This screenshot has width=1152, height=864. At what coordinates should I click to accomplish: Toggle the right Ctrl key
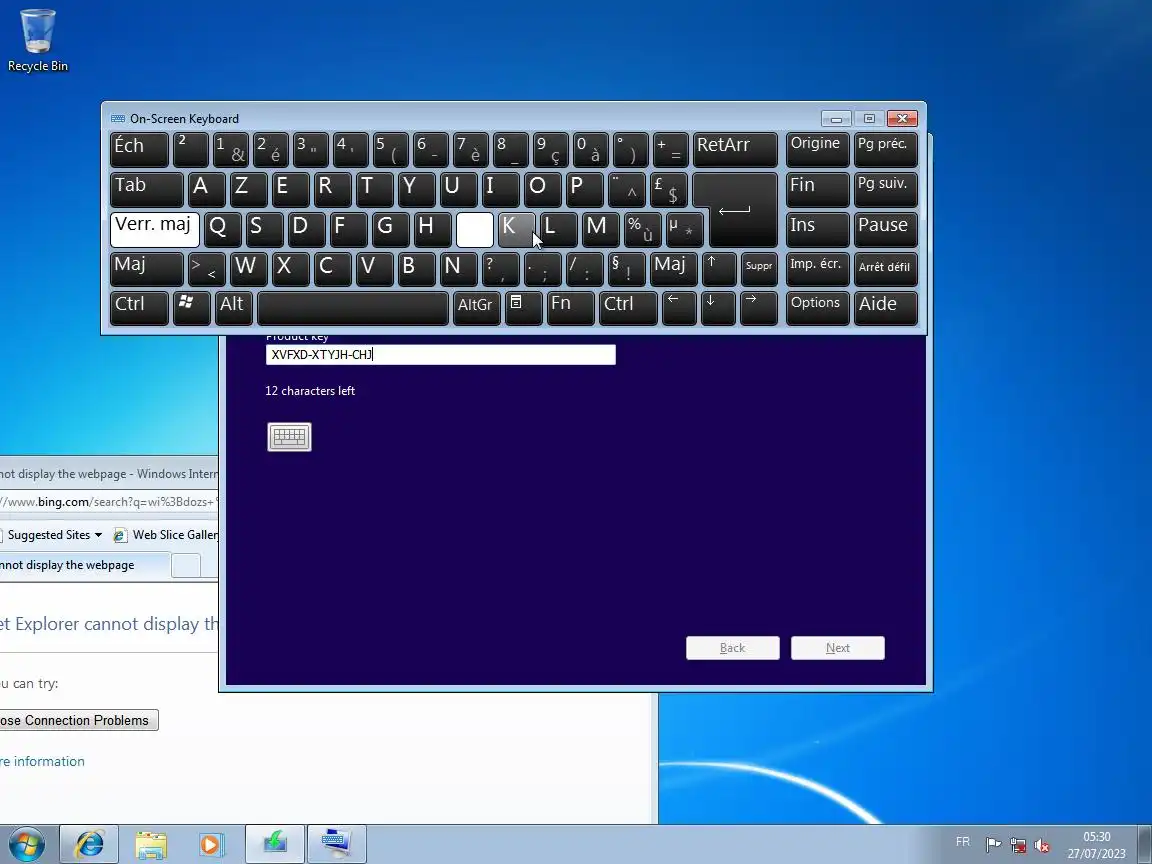(x=627, y=308)
